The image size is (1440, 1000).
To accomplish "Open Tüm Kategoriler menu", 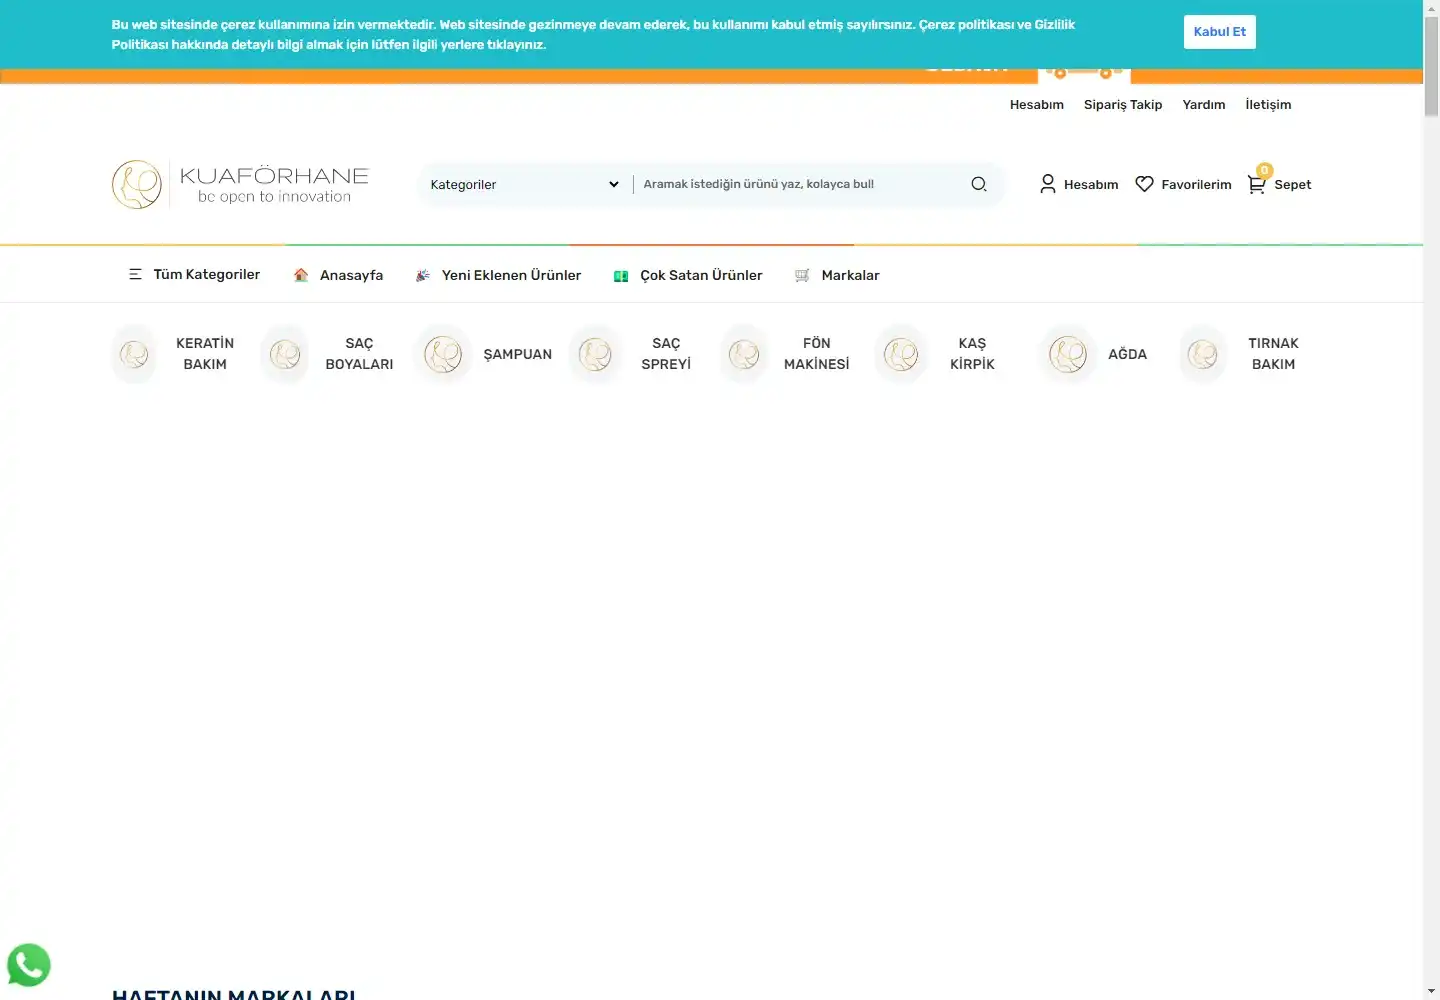I will pyautogui.click(x=194, y=274).
